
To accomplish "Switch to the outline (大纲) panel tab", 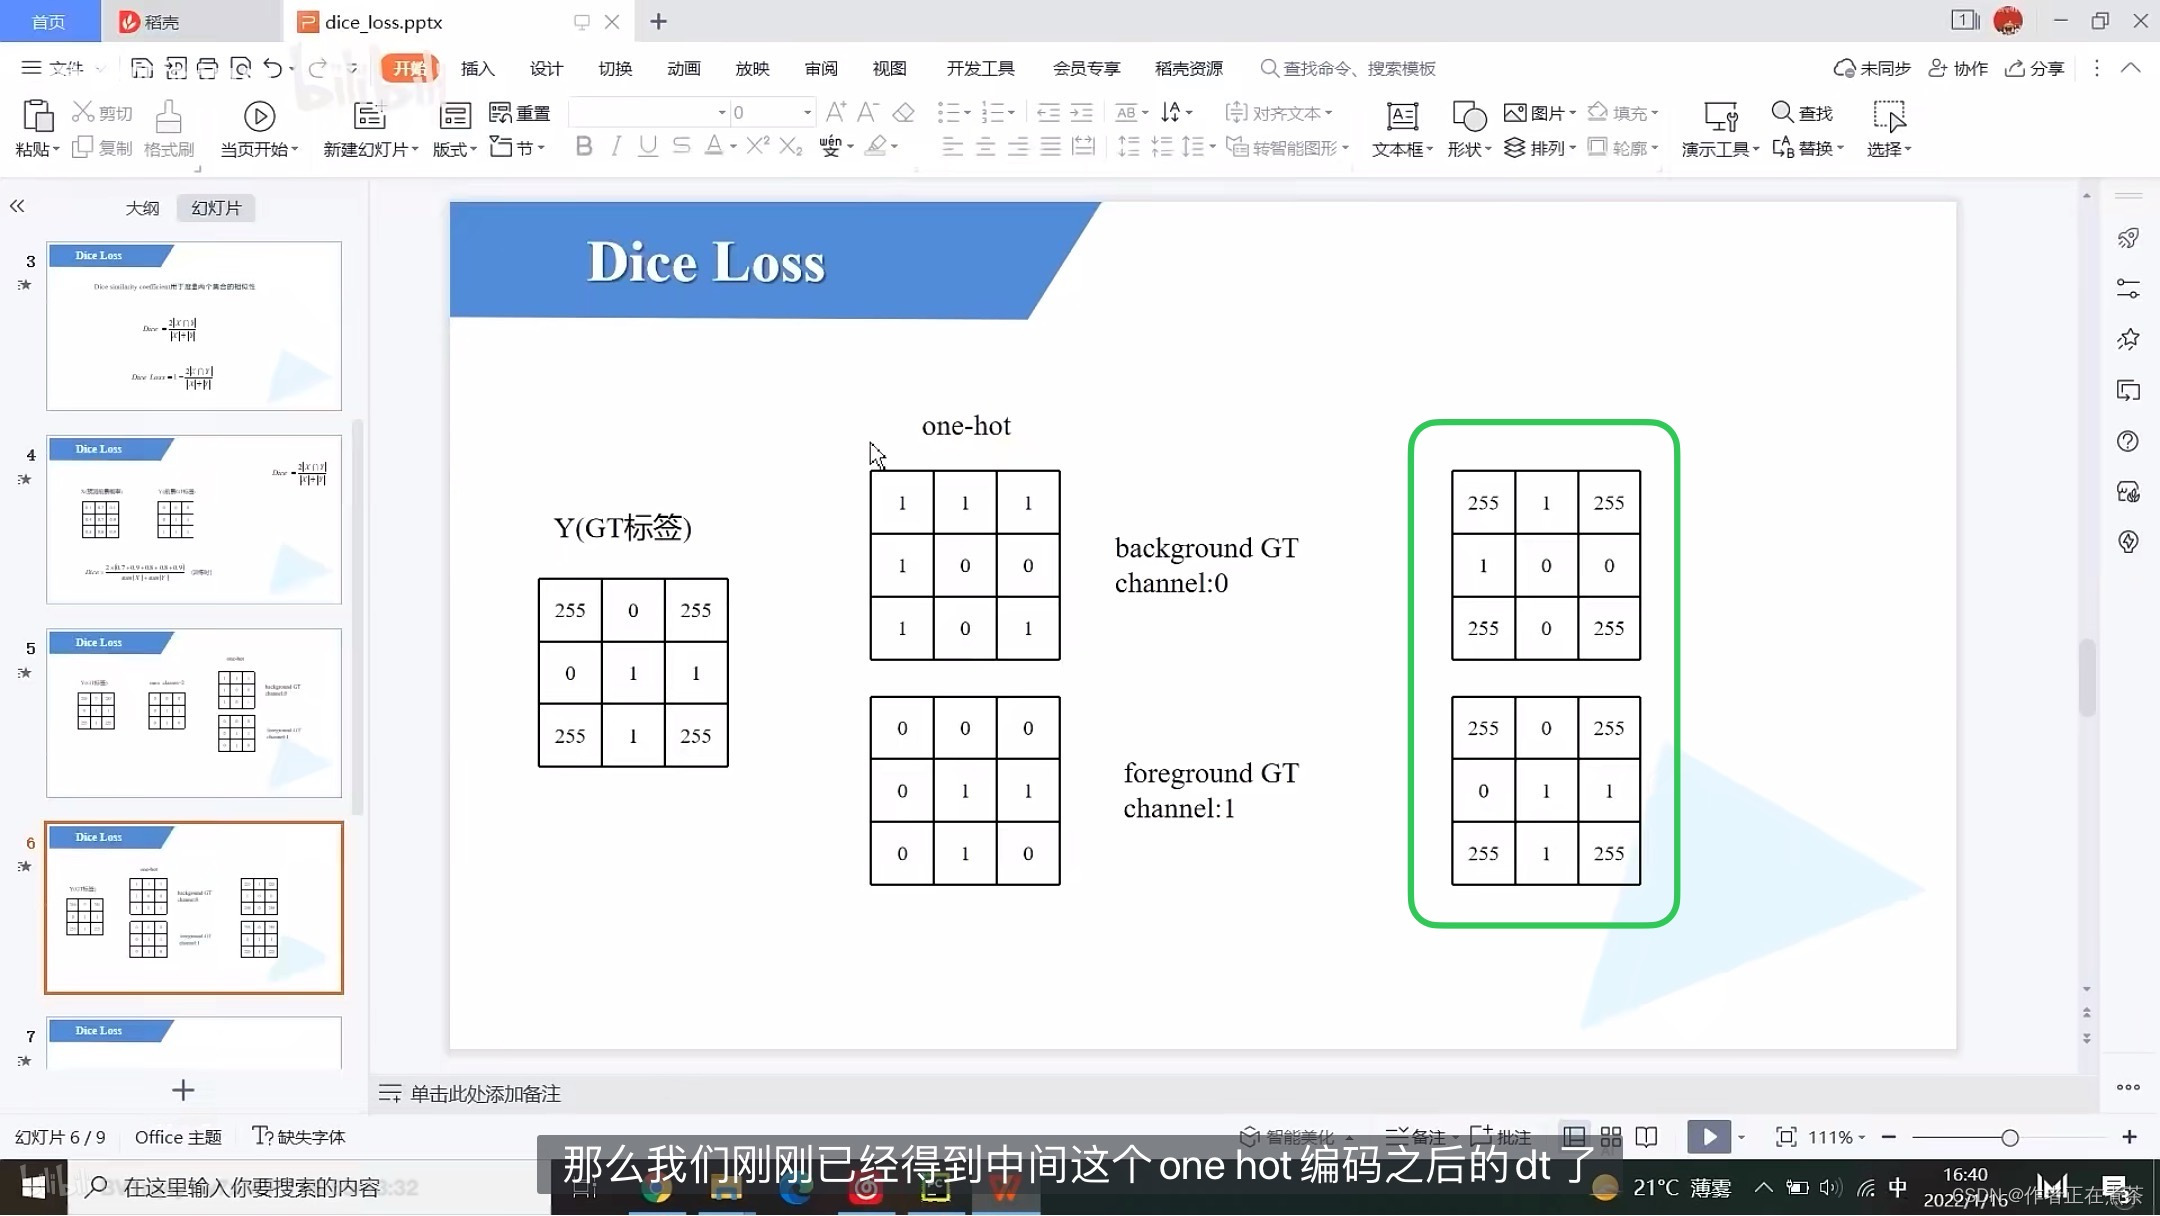I will coord(142,208).
